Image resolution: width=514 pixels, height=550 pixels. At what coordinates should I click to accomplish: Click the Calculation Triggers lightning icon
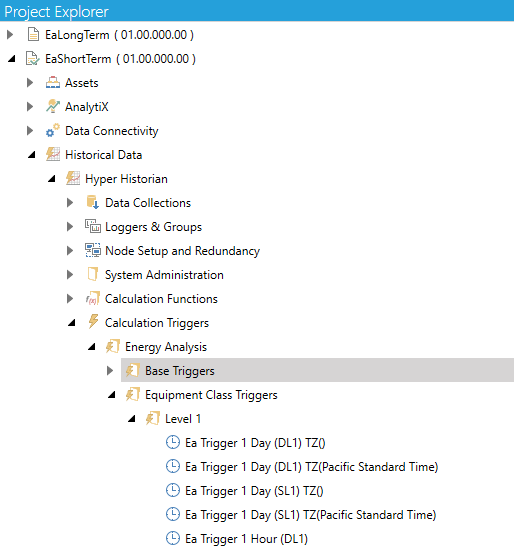(x=93, y=322)
